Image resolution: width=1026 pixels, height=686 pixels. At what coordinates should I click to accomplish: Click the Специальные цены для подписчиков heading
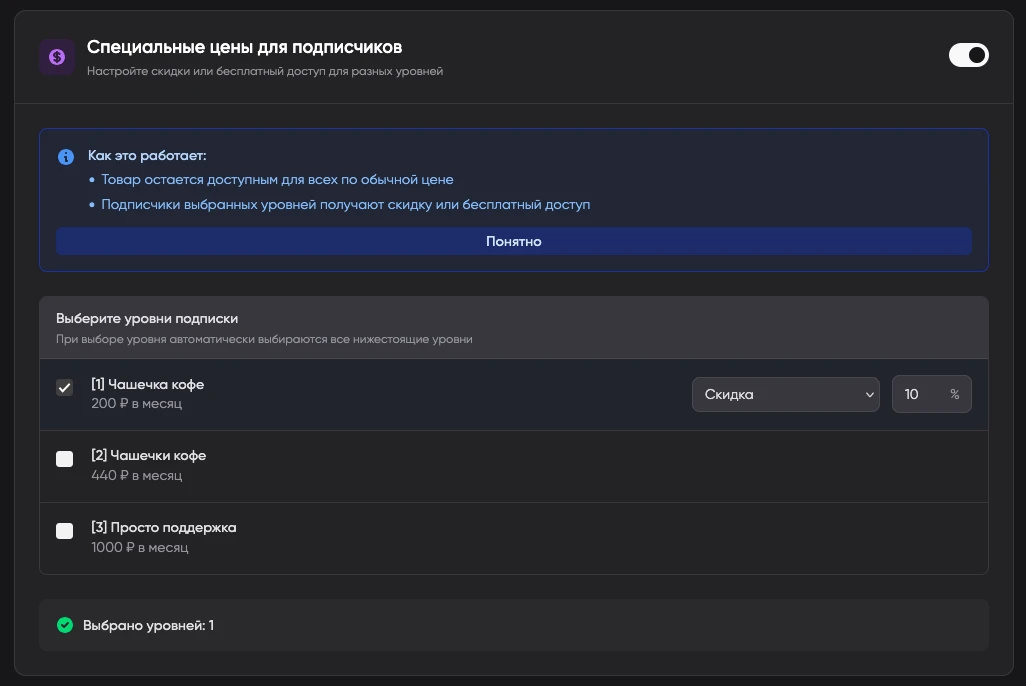(244, 47)
